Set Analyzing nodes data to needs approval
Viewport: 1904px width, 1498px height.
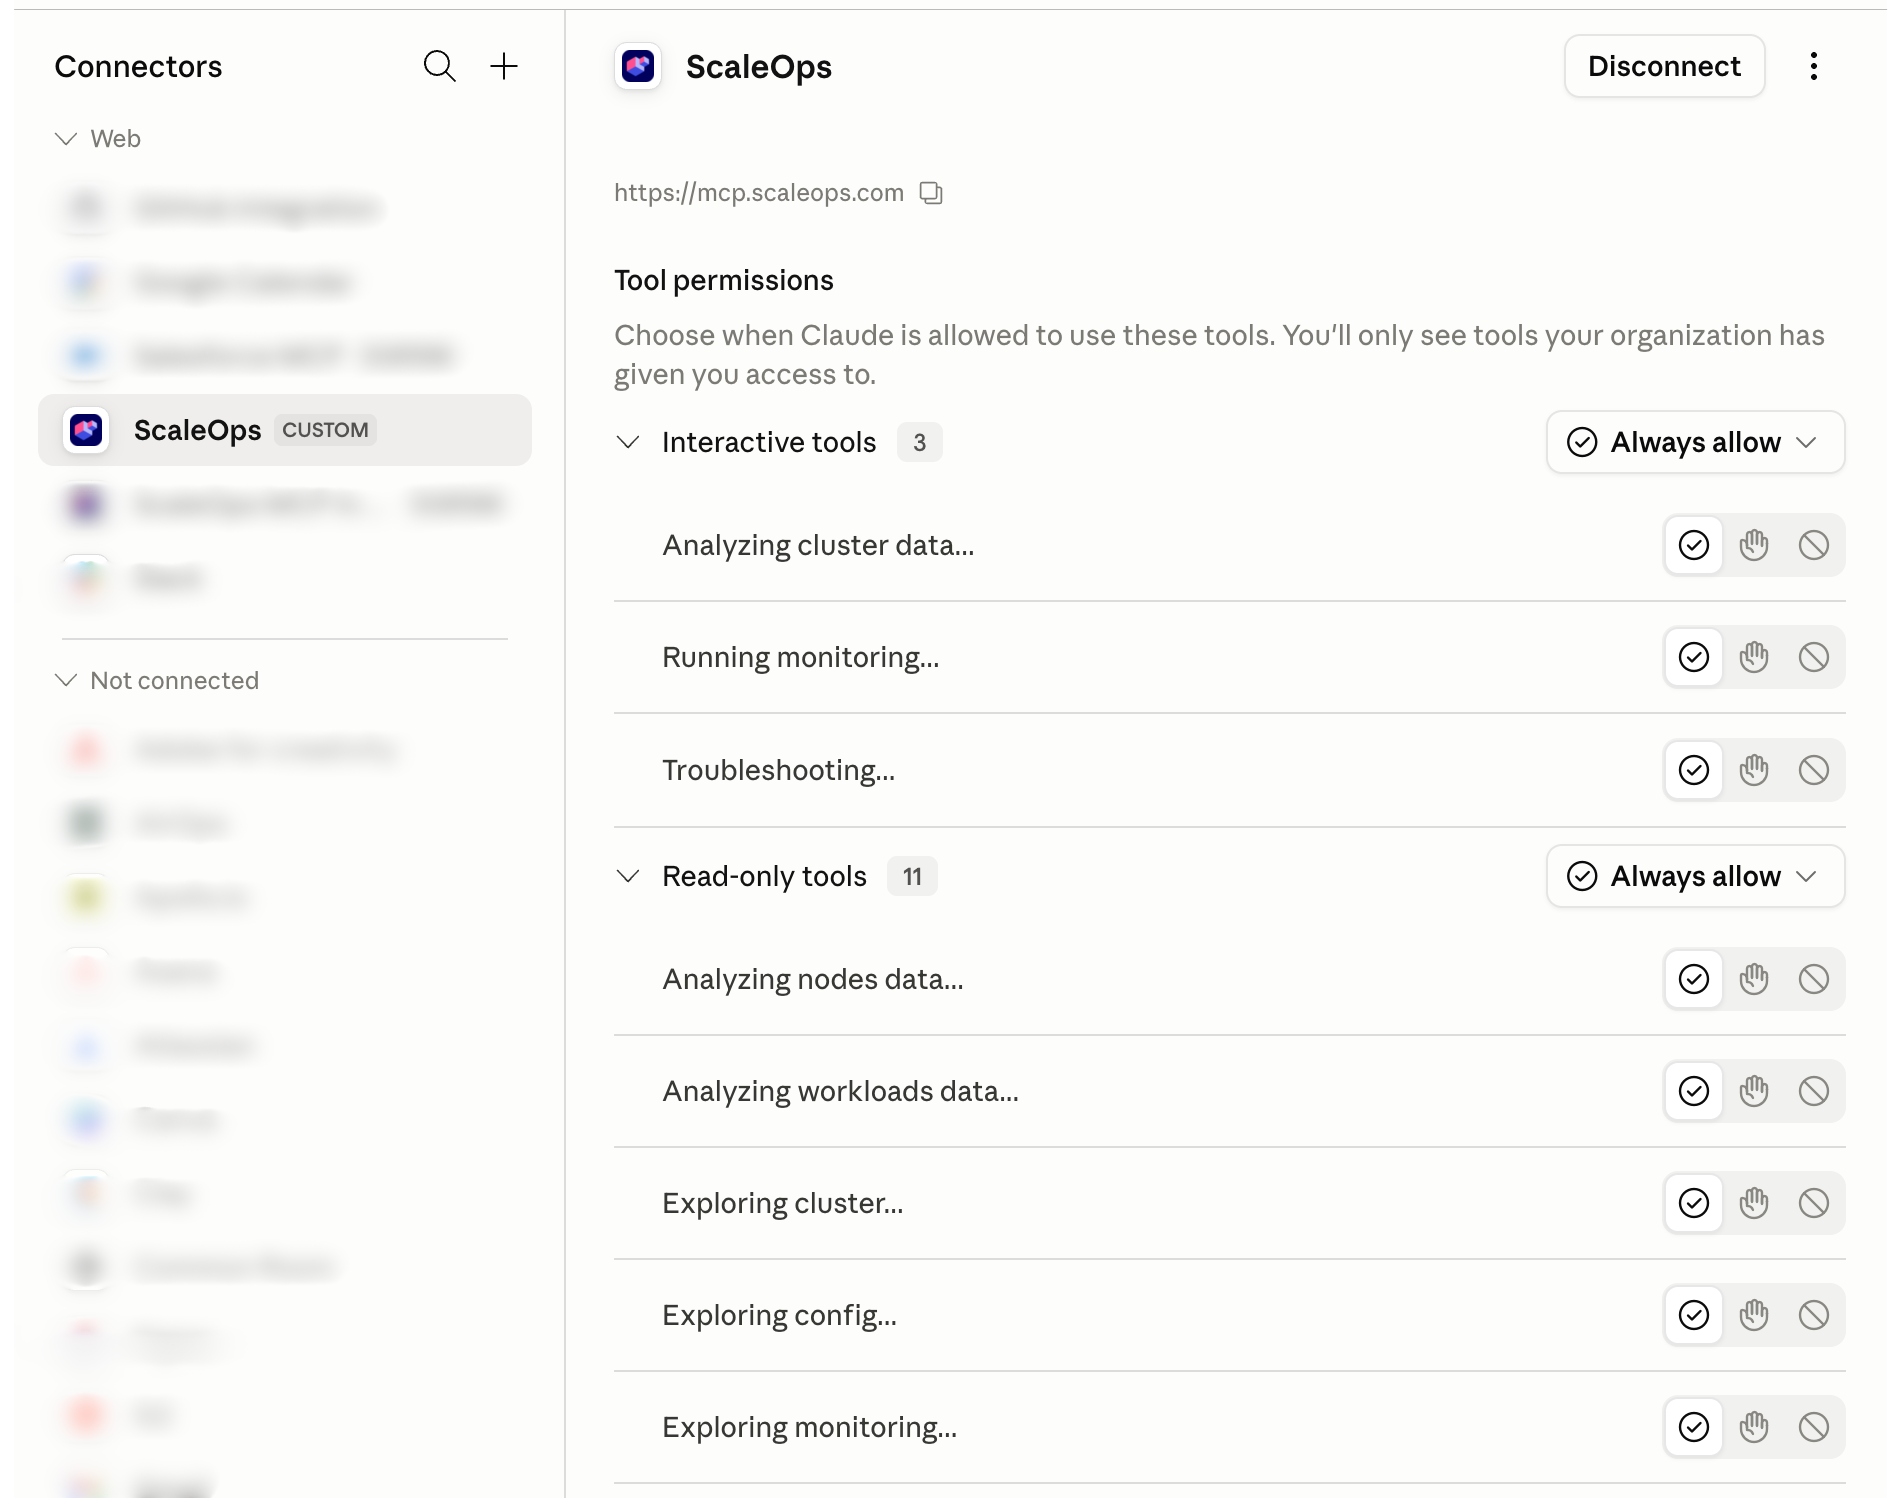pos(1753,979)
